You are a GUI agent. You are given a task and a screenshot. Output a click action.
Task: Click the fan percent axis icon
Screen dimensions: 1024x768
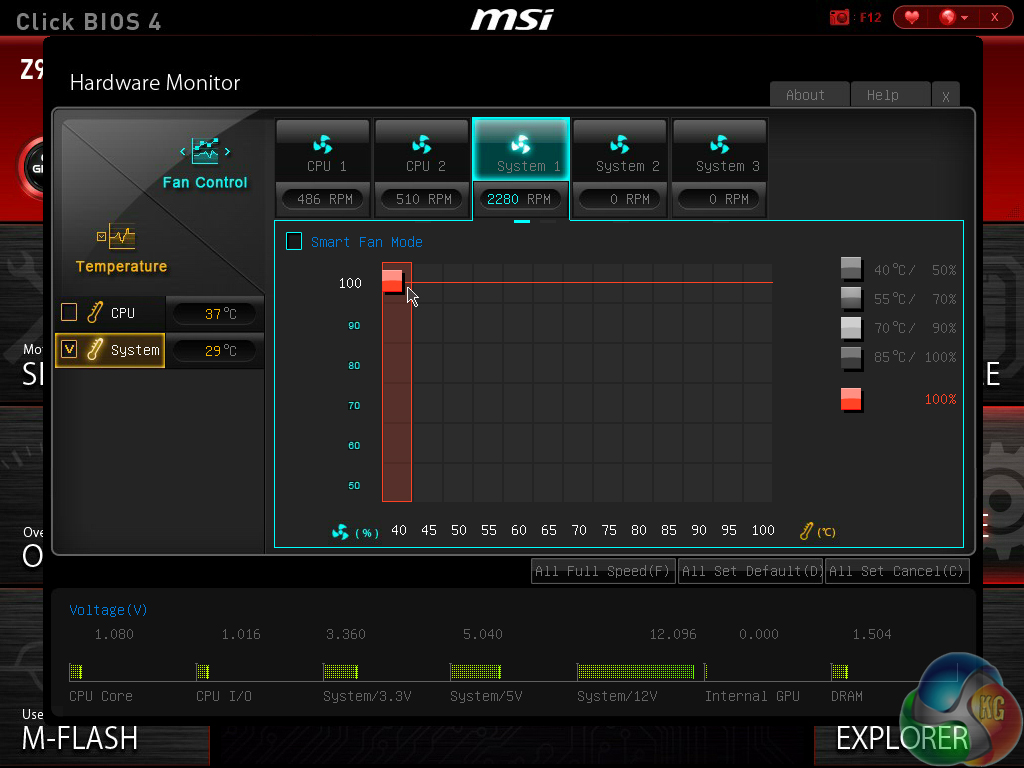coord(340,532)
